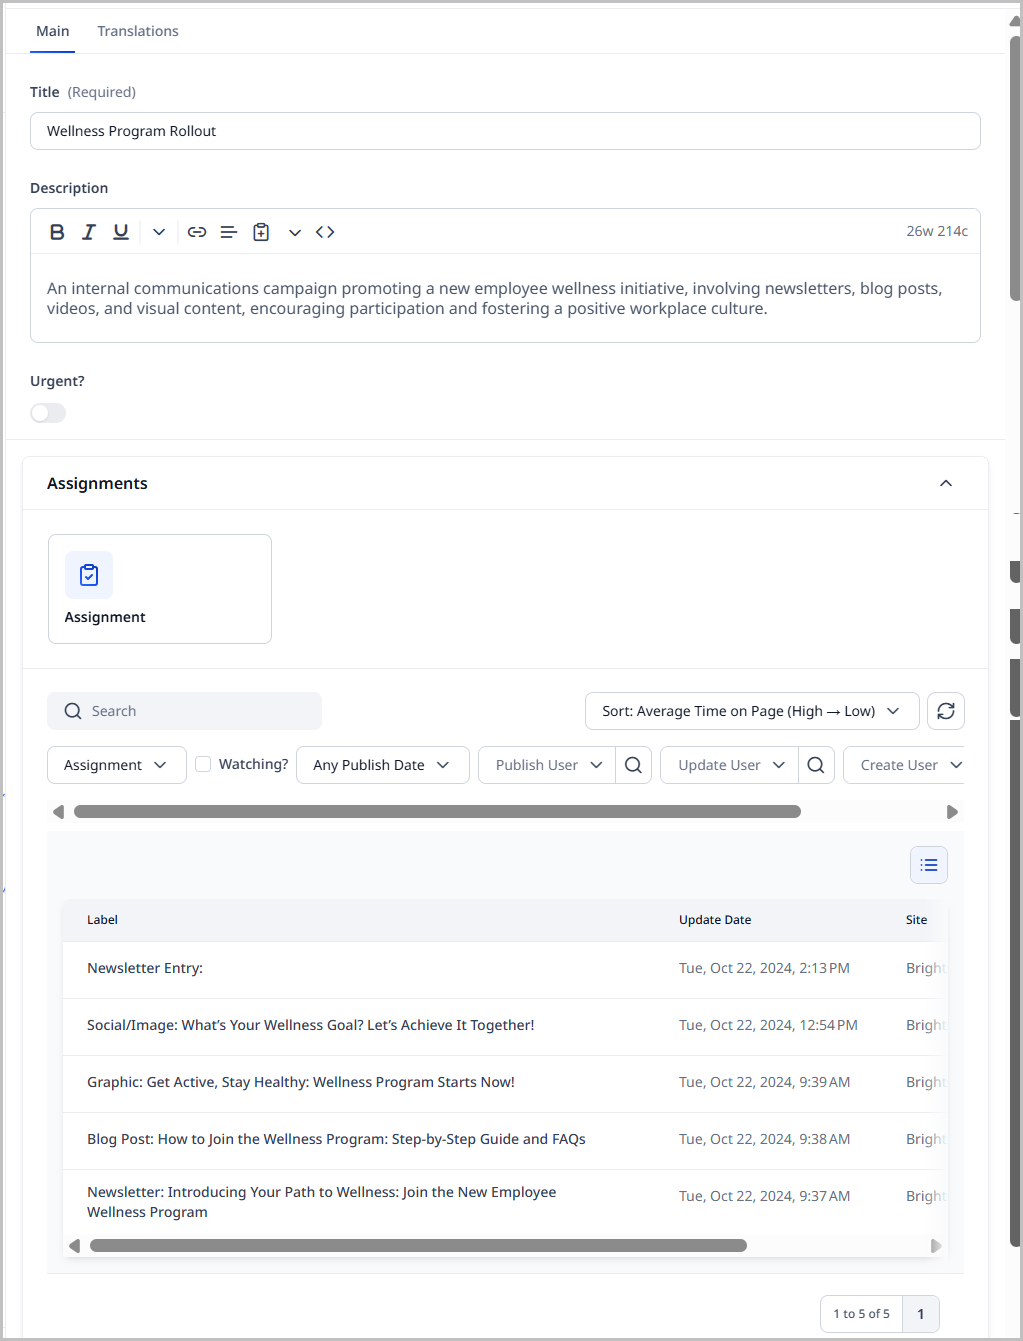Image resolution: width=1023 pixels, height=1341 pixels.
Task: Click inside the Search field above filters
Action: point(184,710)
